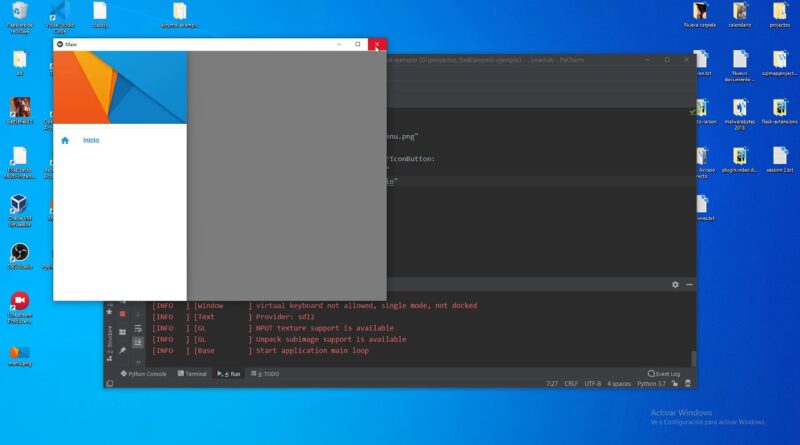Select Python 3.7 interpreter in status bar
This screenshot has width=800, height=445.
click(651, 384)
